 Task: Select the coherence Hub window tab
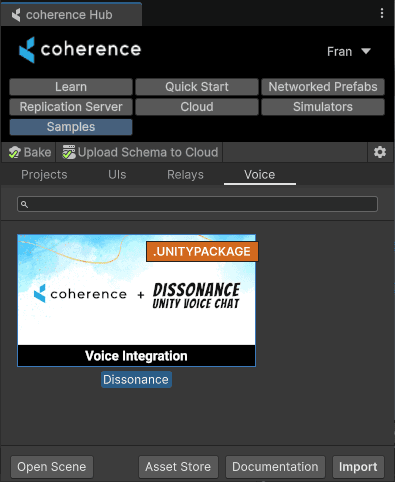71,15
